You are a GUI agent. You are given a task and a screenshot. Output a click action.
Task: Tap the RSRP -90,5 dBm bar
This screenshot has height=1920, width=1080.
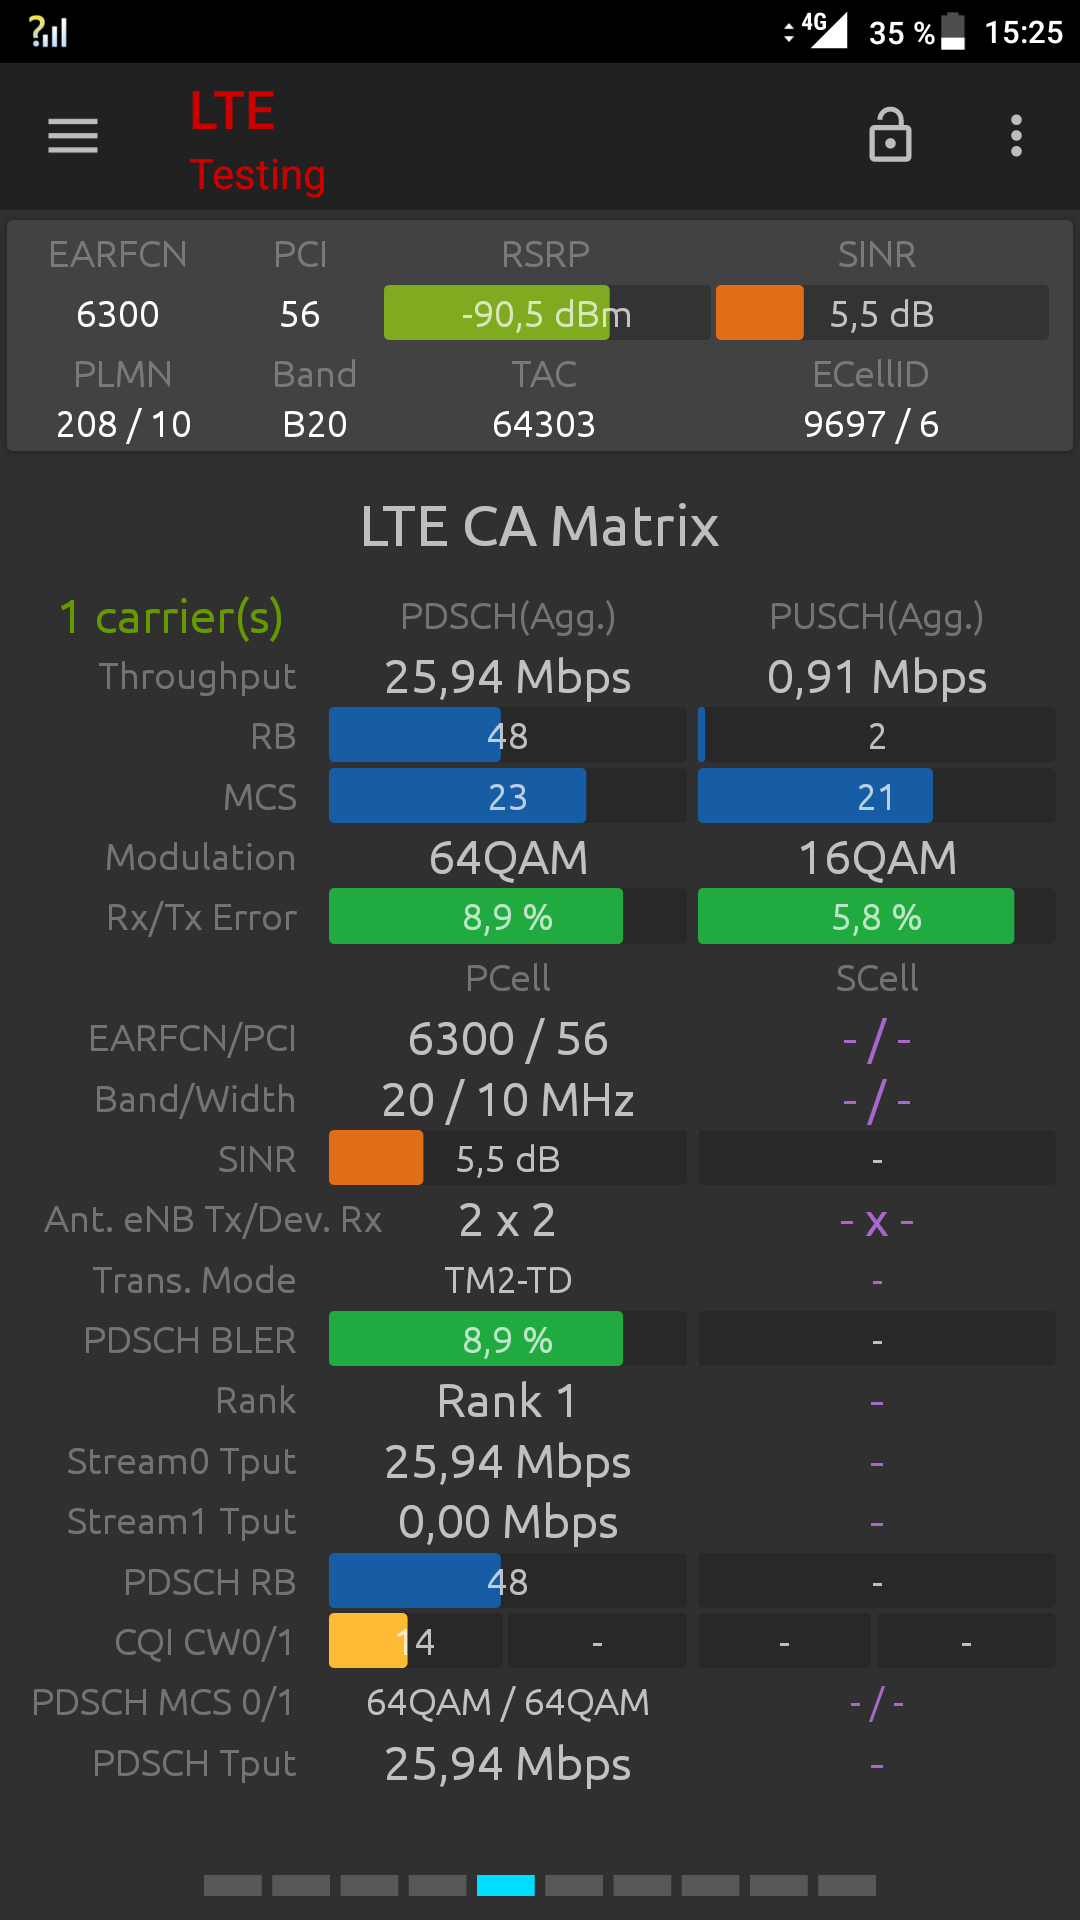[547, 313]
